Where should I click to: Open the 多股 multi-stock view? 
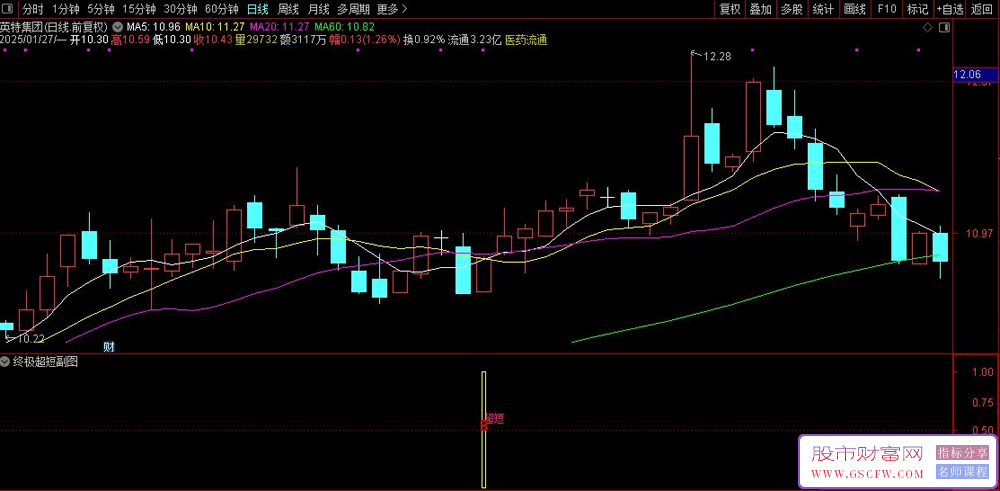[791, 9]
